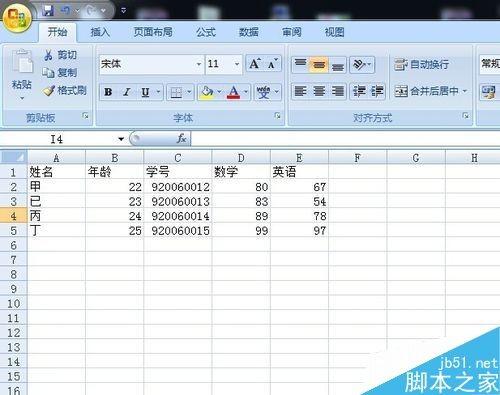Apply red font color

233,92
